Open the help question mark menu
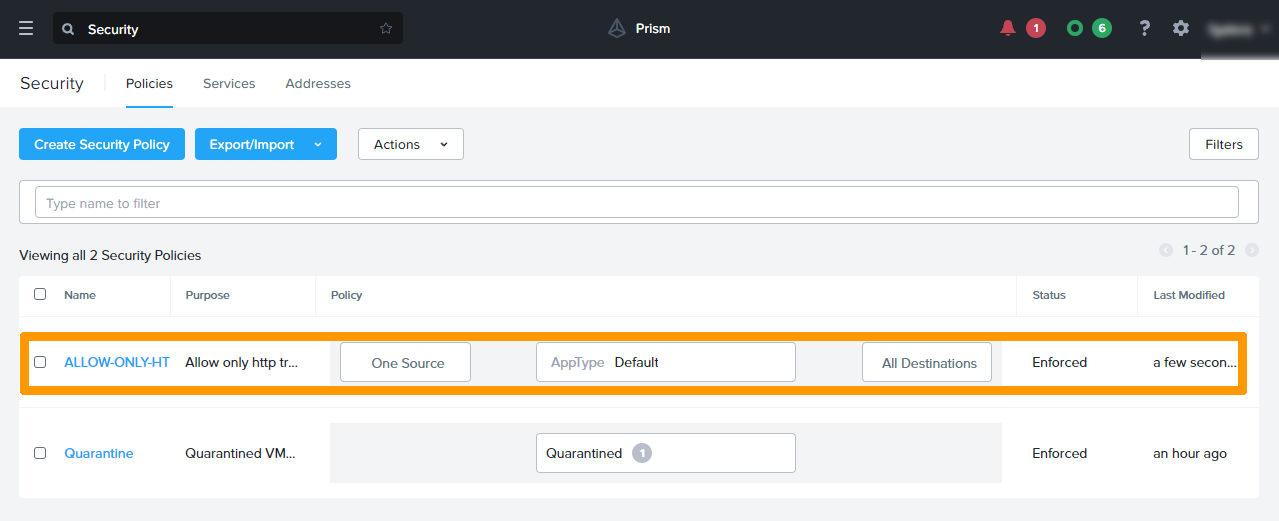Viewport: 1279px width, 521px height. pyautogui.click(x=1145, y=28)
